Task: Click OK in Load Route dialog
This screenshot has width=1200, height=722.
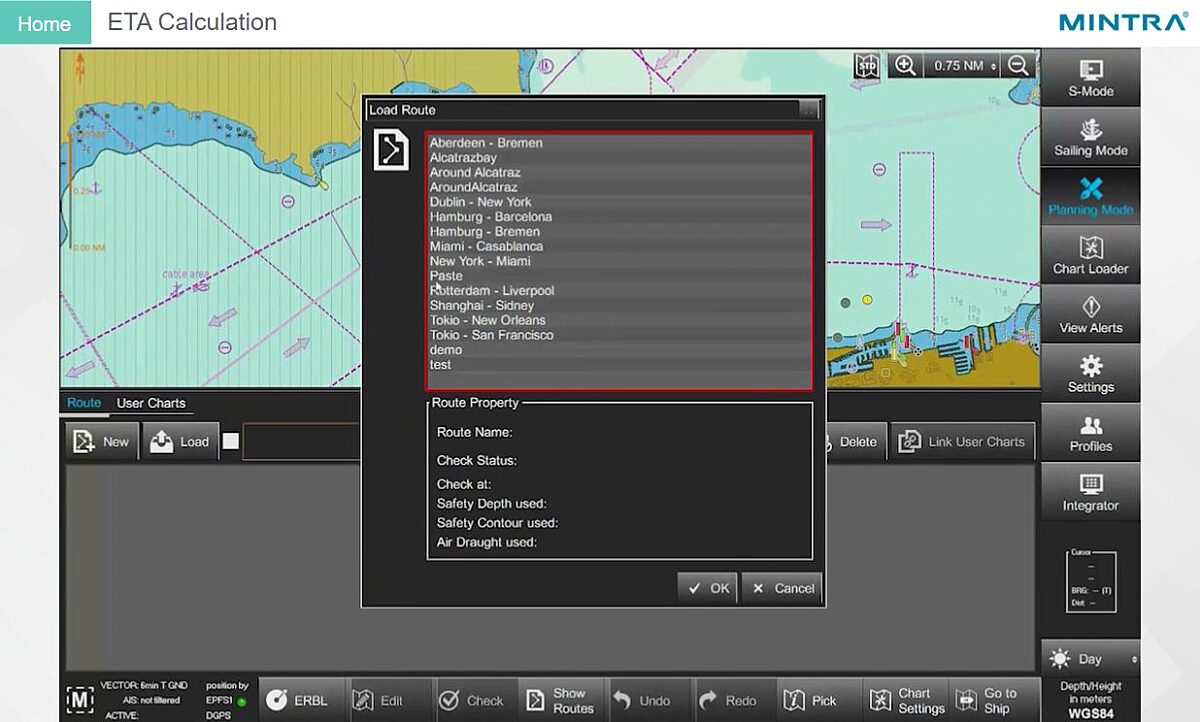Action: click(707, 588)
